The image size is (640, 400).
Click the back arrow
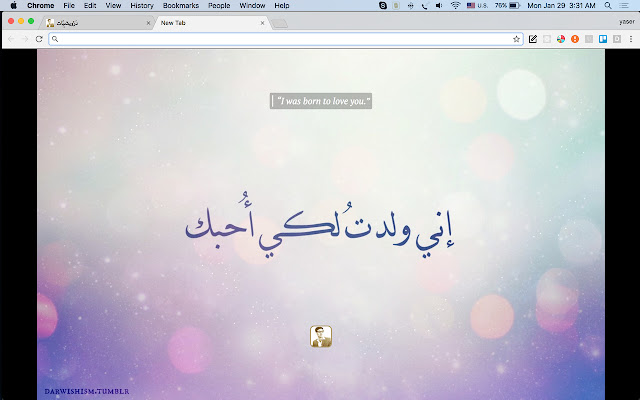11,39
